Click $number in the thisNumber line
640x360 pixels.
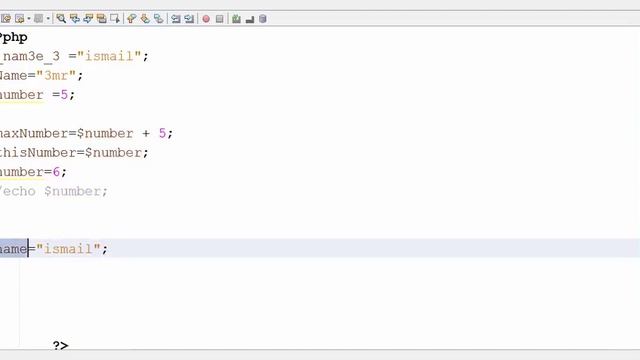113,153
